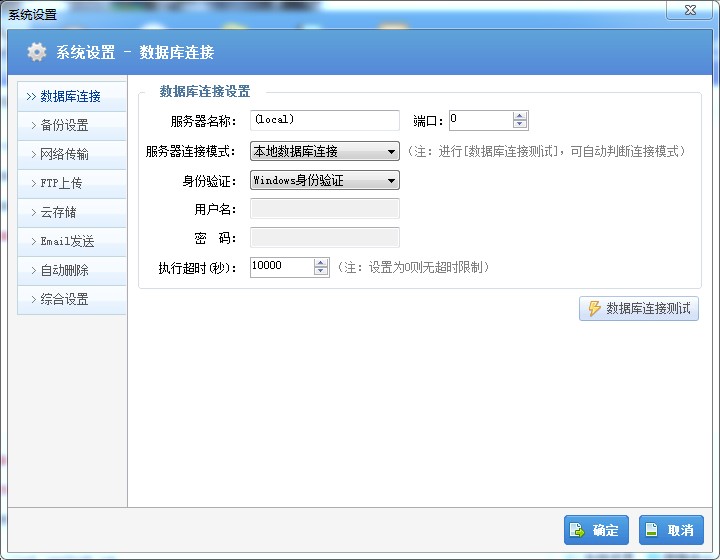
Task: Select the 数据库连接 sidebar tab
Action: tap(72, 96)
